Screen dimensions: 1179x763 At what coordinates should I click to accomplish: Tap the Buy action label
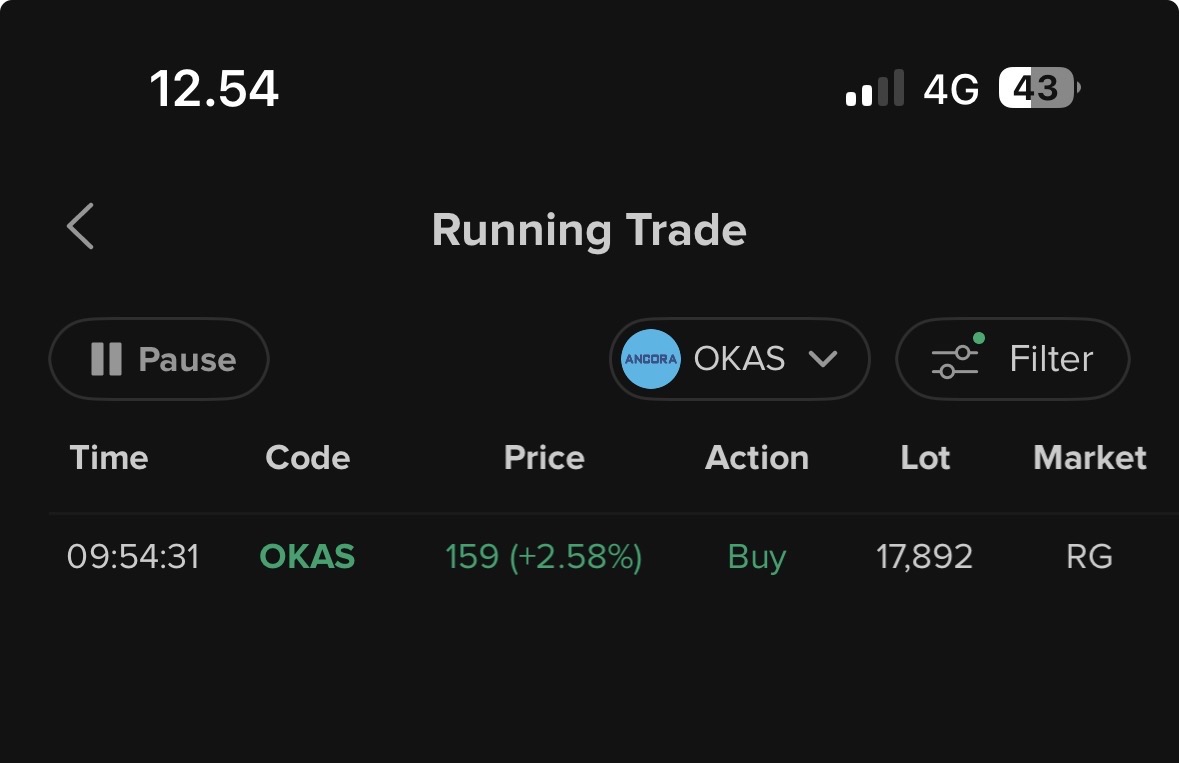click(757, 556)
